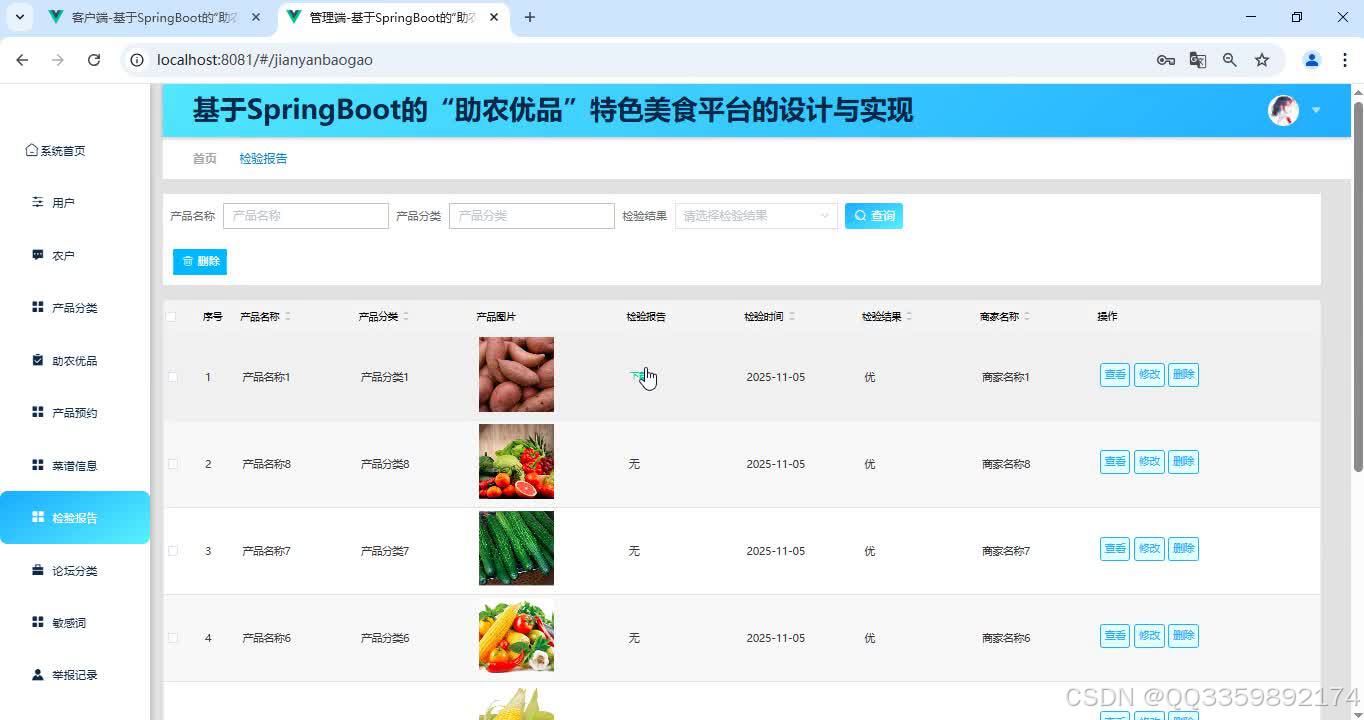The height and width of the screenshot is (720, 1364).
Task: Click the bulk 删除 button
Action: [200, 262]
